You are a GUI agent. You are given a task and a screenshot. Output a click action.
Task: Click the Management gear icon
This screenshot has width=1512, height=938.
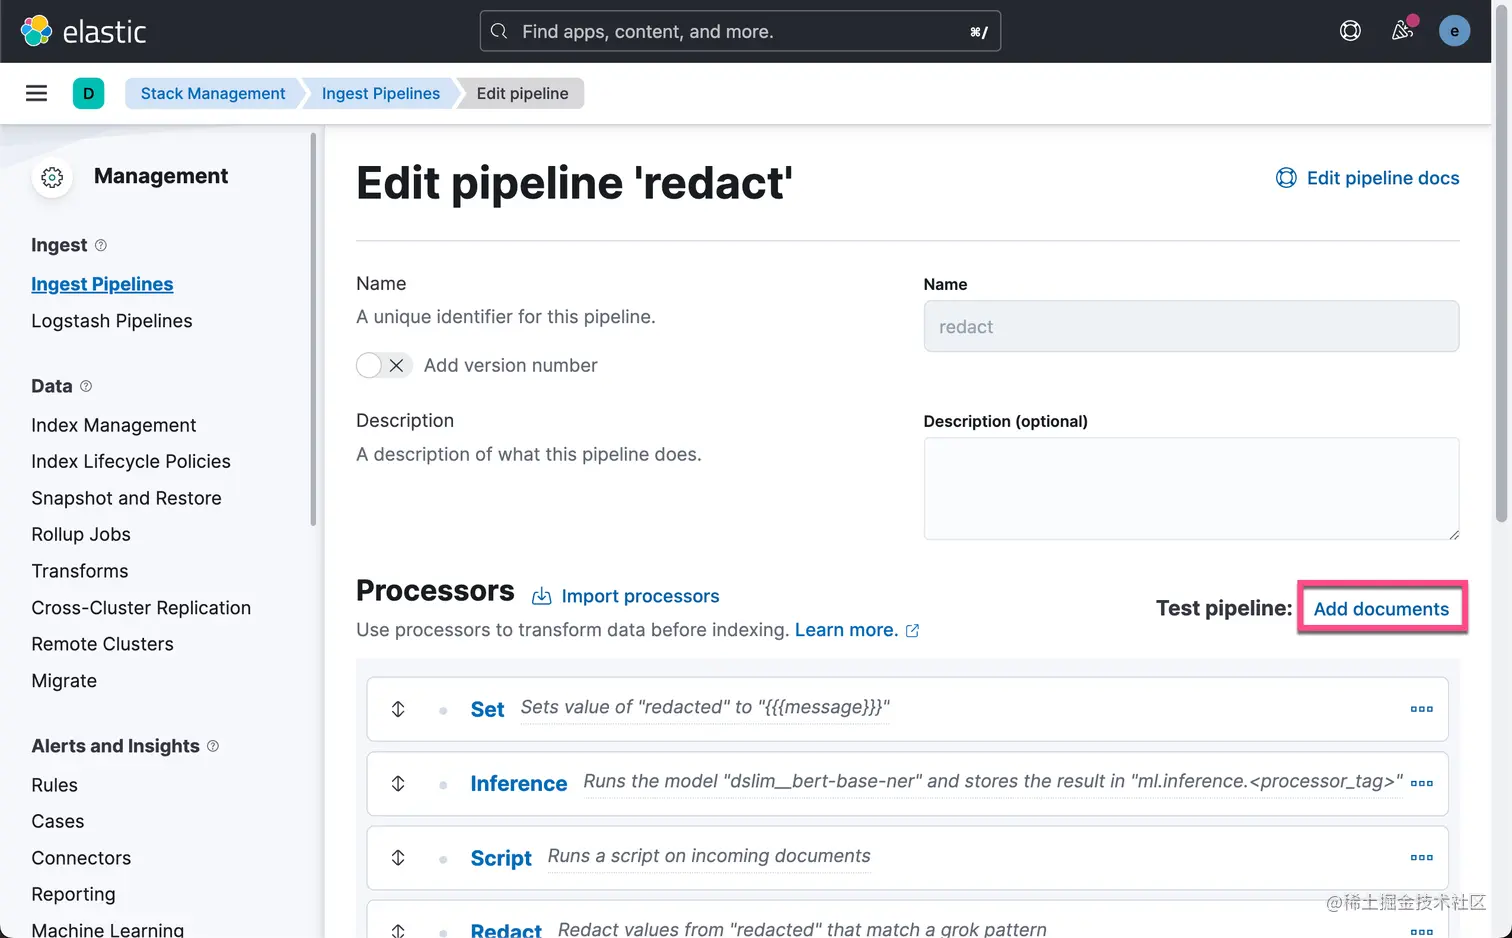click(x=52, y=177)
